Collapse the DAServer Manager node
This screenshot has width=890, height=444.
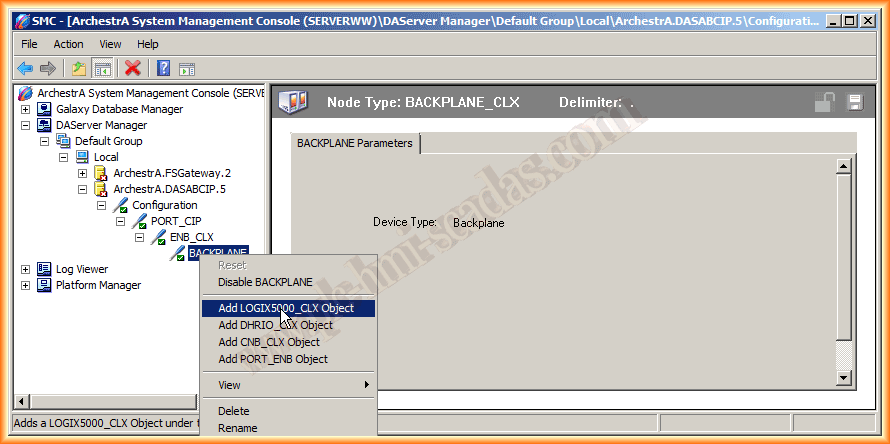pyautogui.click(x=26, y=125)
